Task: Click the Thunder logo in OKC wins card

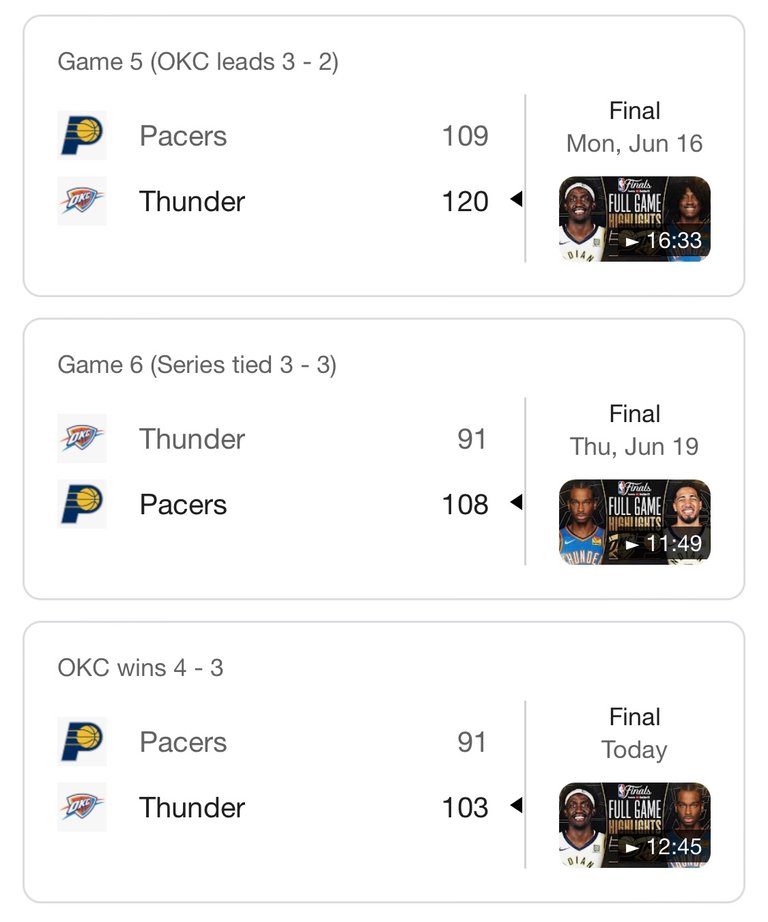Action: pyautogui.click(x=82, y=807)
